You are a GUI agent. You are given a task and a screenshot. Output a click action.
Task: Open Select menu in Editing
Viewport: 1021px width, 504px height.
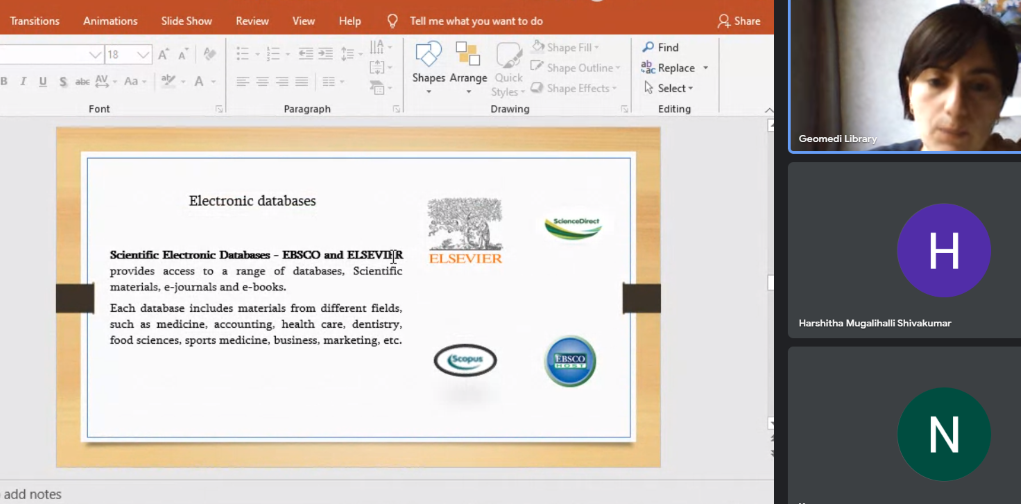pos(669,88)
